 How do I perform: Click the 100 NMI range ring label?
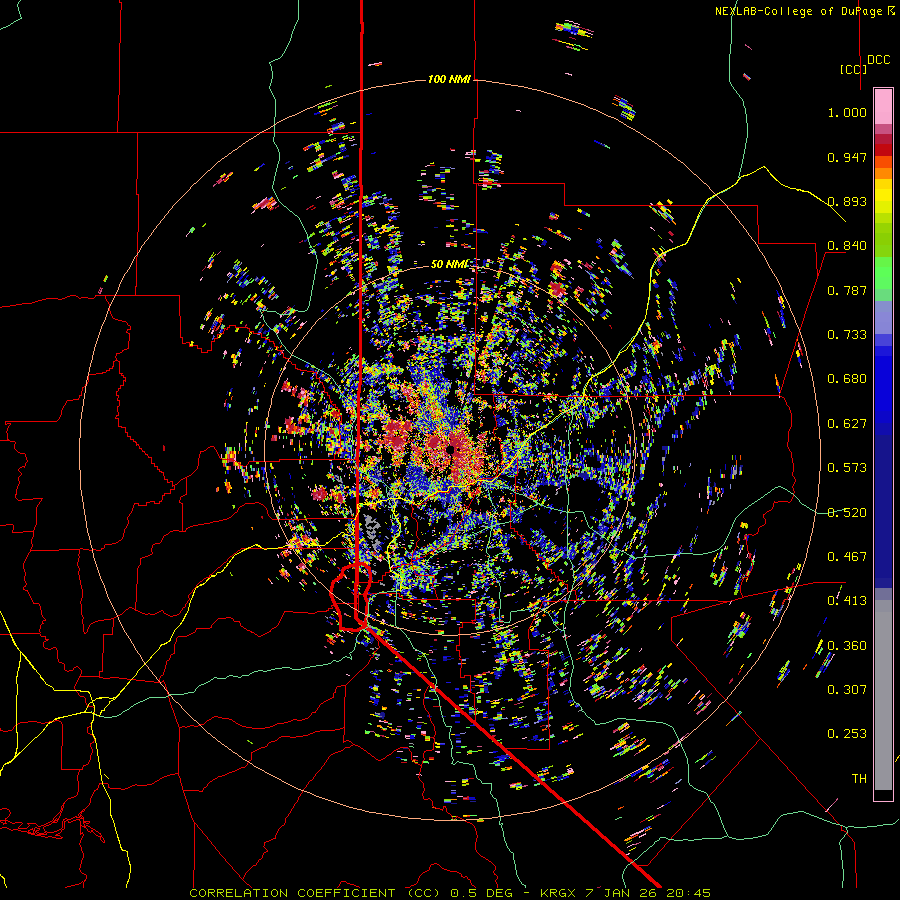pyautogui.click(x=449, y=79)
